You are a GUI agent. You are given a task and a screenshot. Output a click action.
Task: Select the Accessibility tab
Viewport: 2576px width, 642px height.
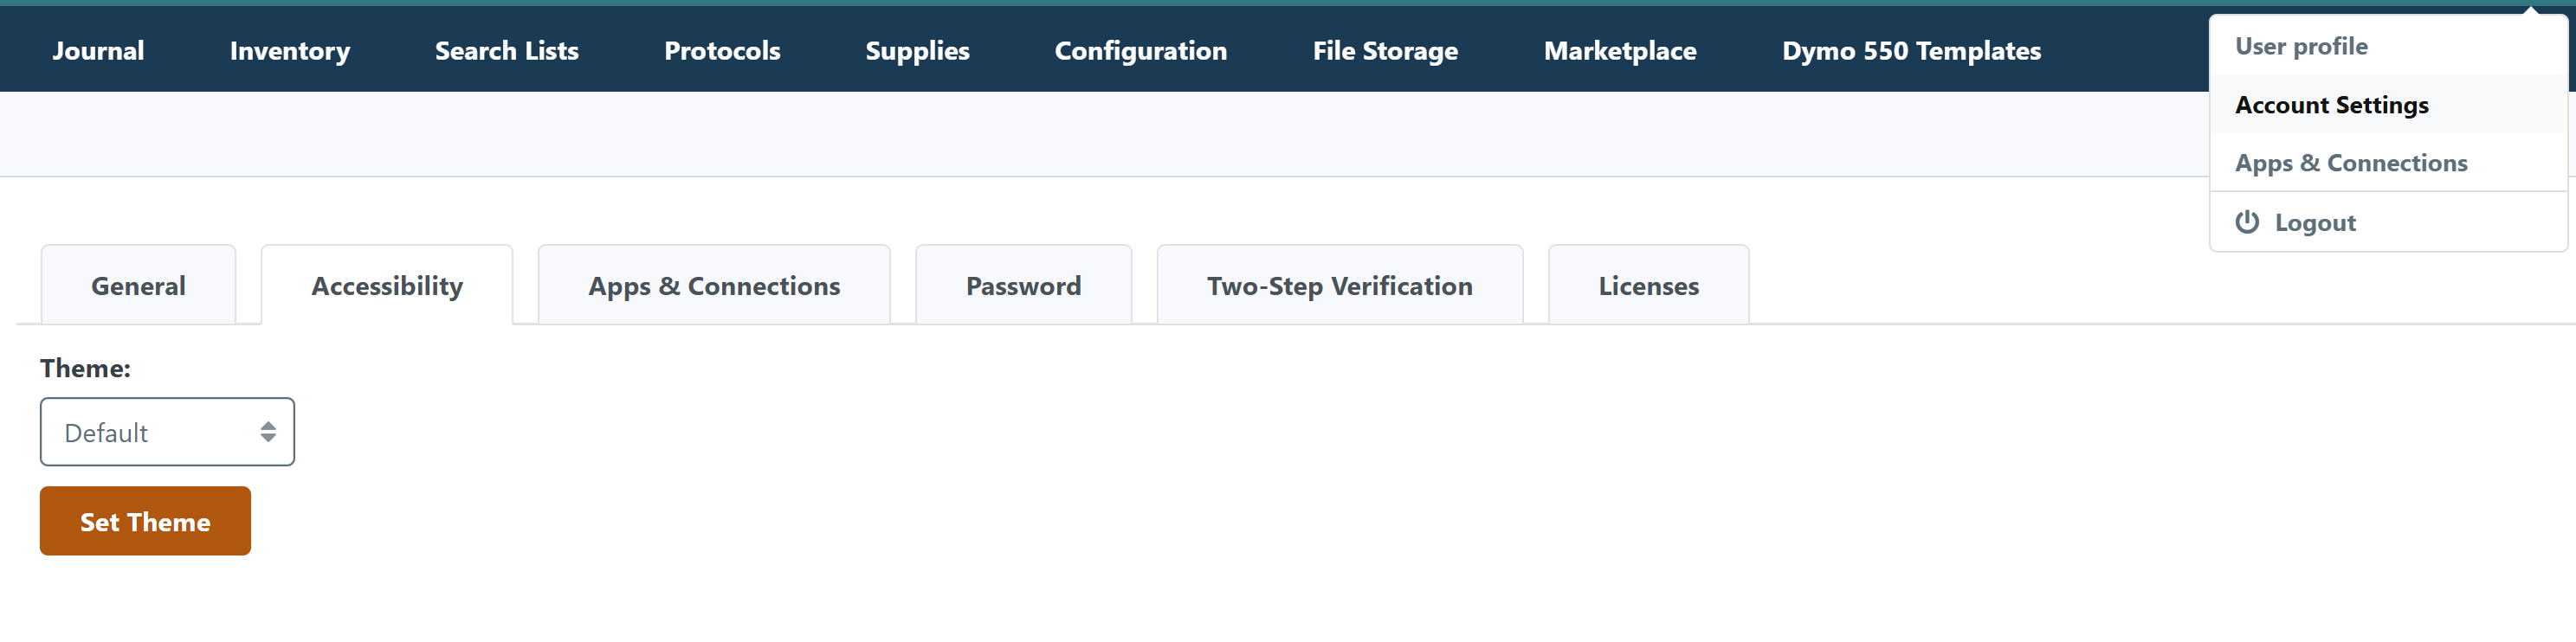(387, 285)
